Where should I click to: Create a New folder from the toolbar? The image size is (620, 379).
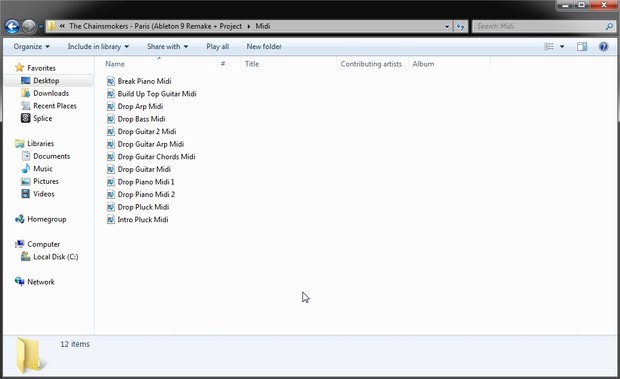[x=264, y=47]
